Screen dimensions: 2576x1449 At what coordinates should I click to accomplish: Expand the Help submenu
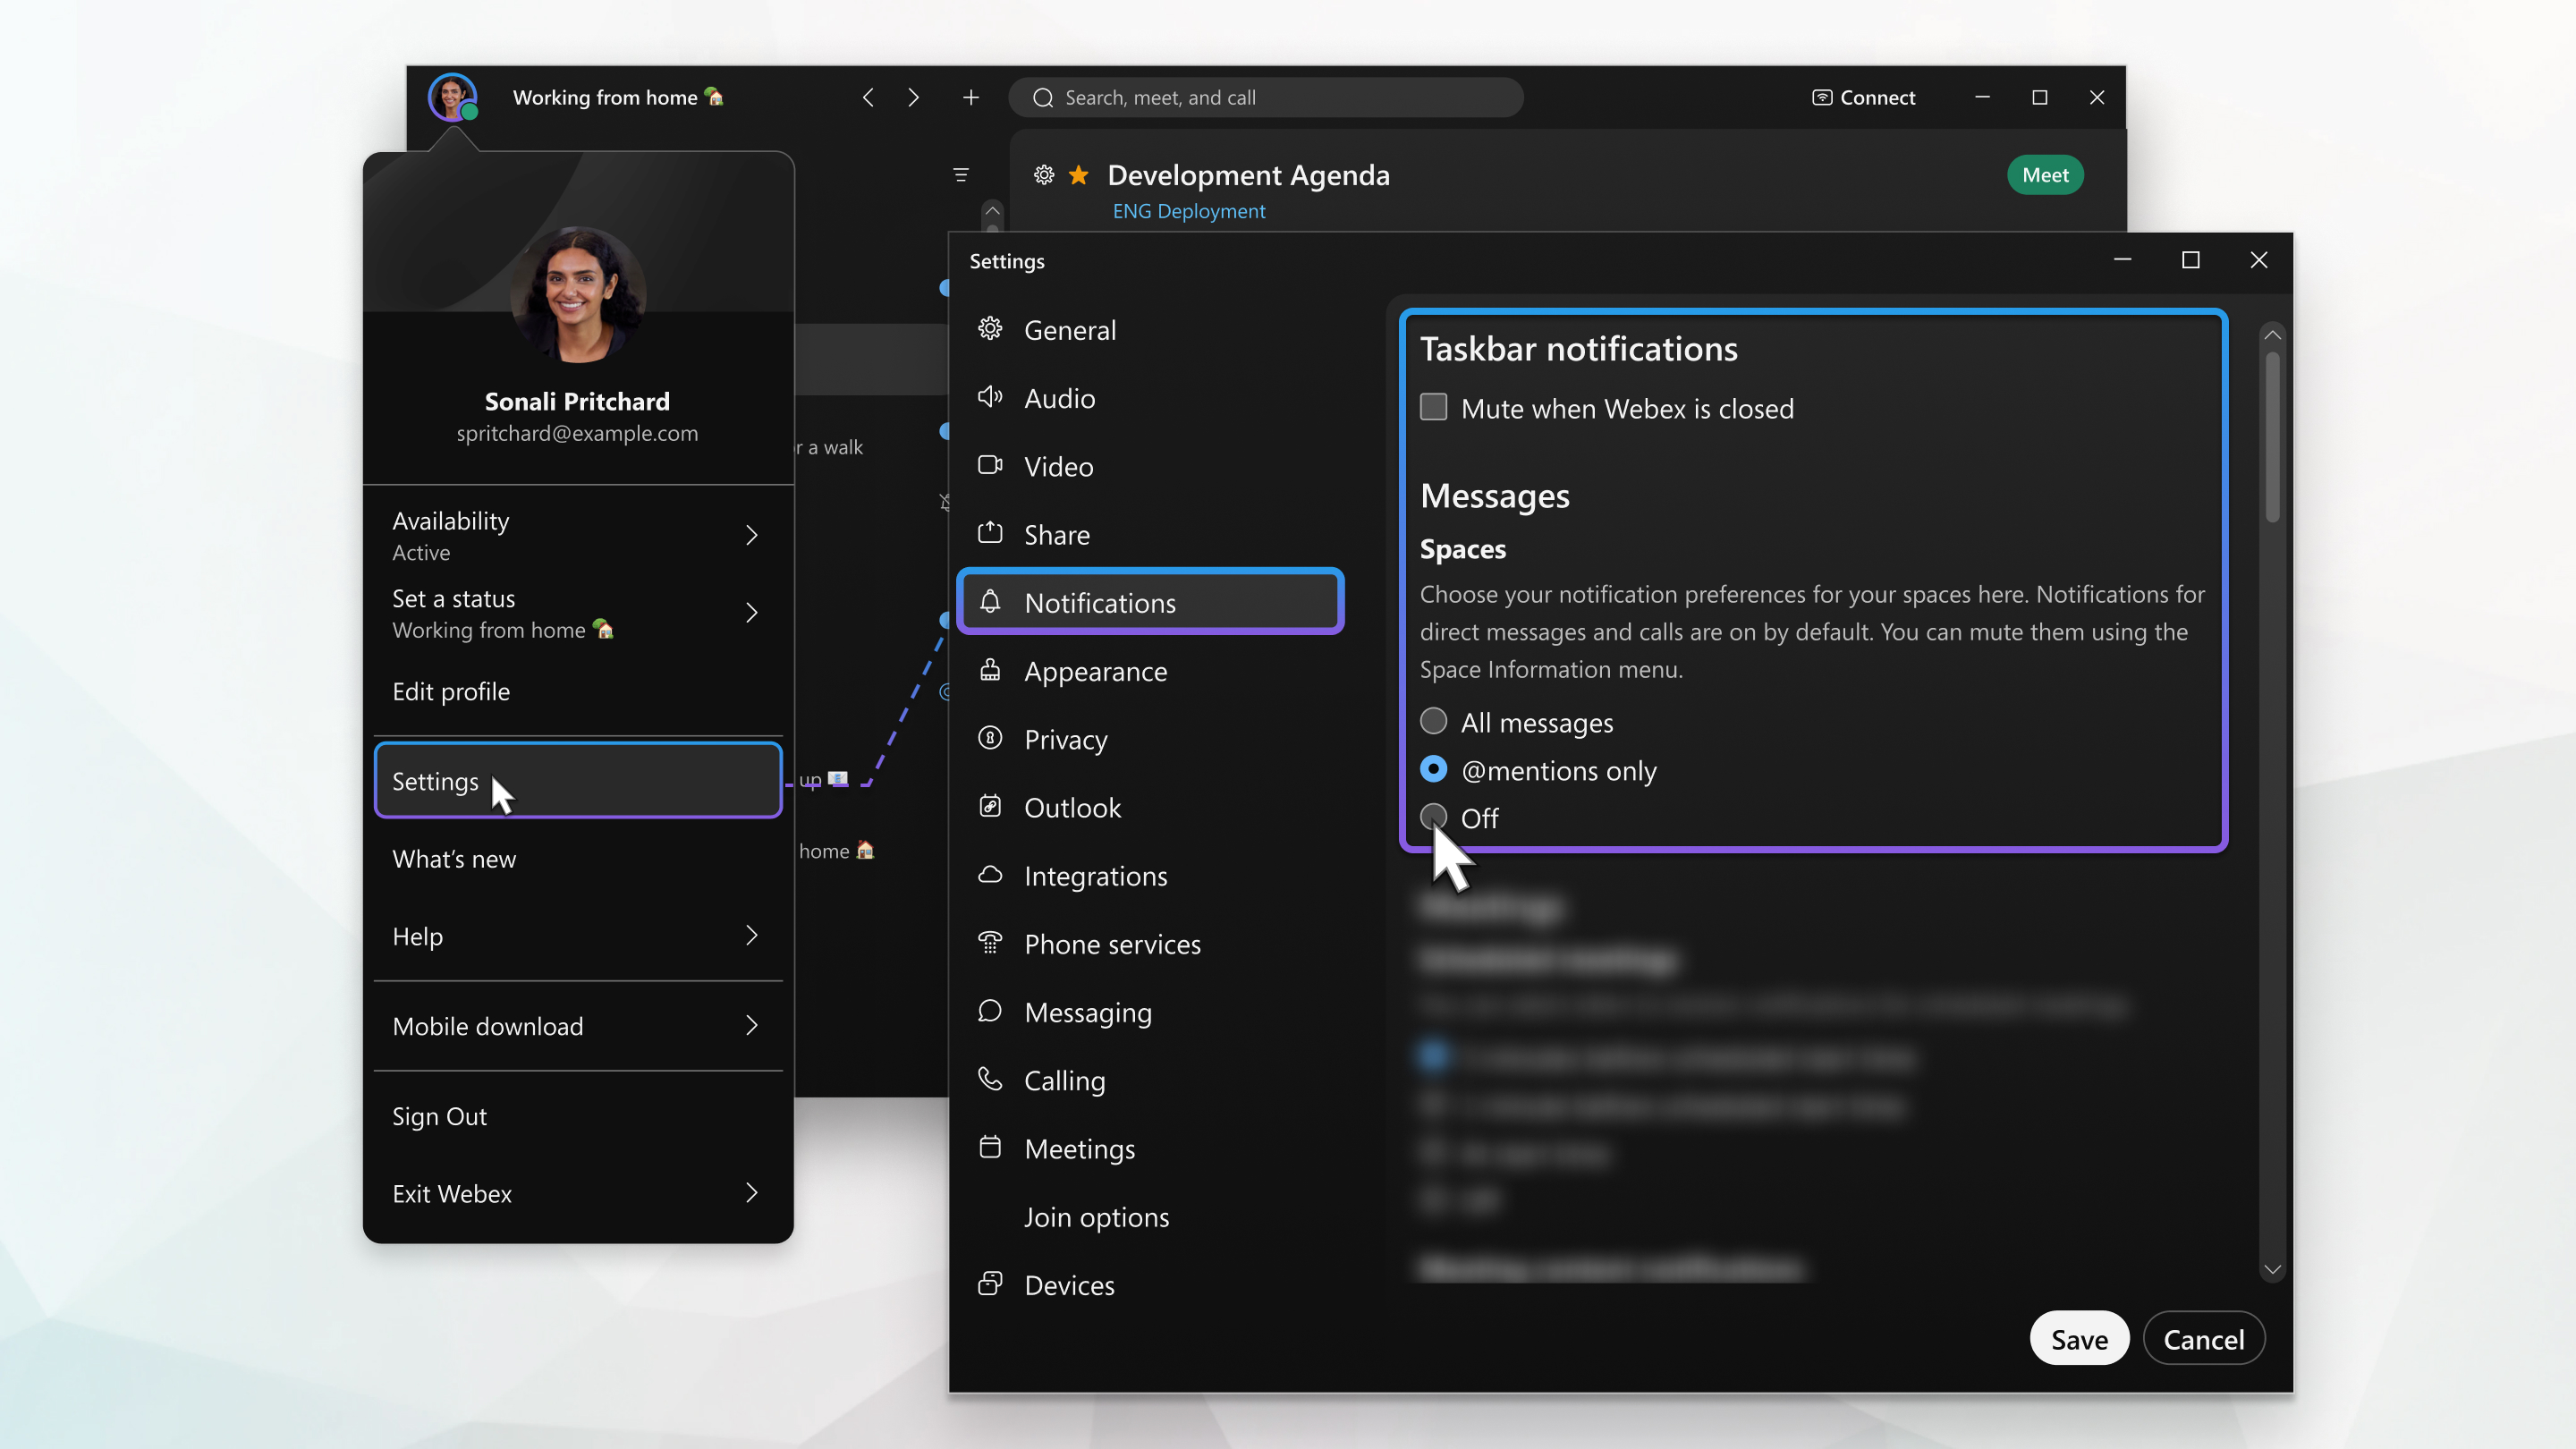(750, 934)
